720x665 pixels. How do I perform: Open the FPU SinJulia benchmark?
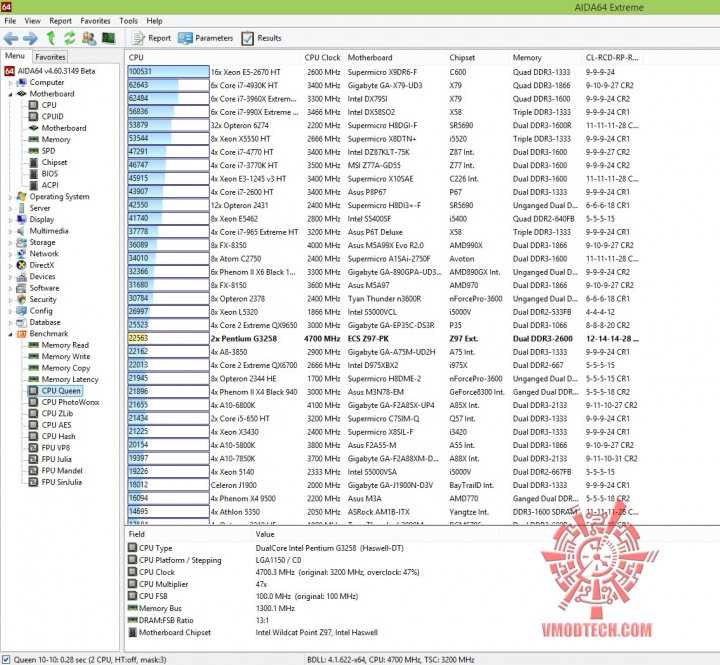[62, 483]
